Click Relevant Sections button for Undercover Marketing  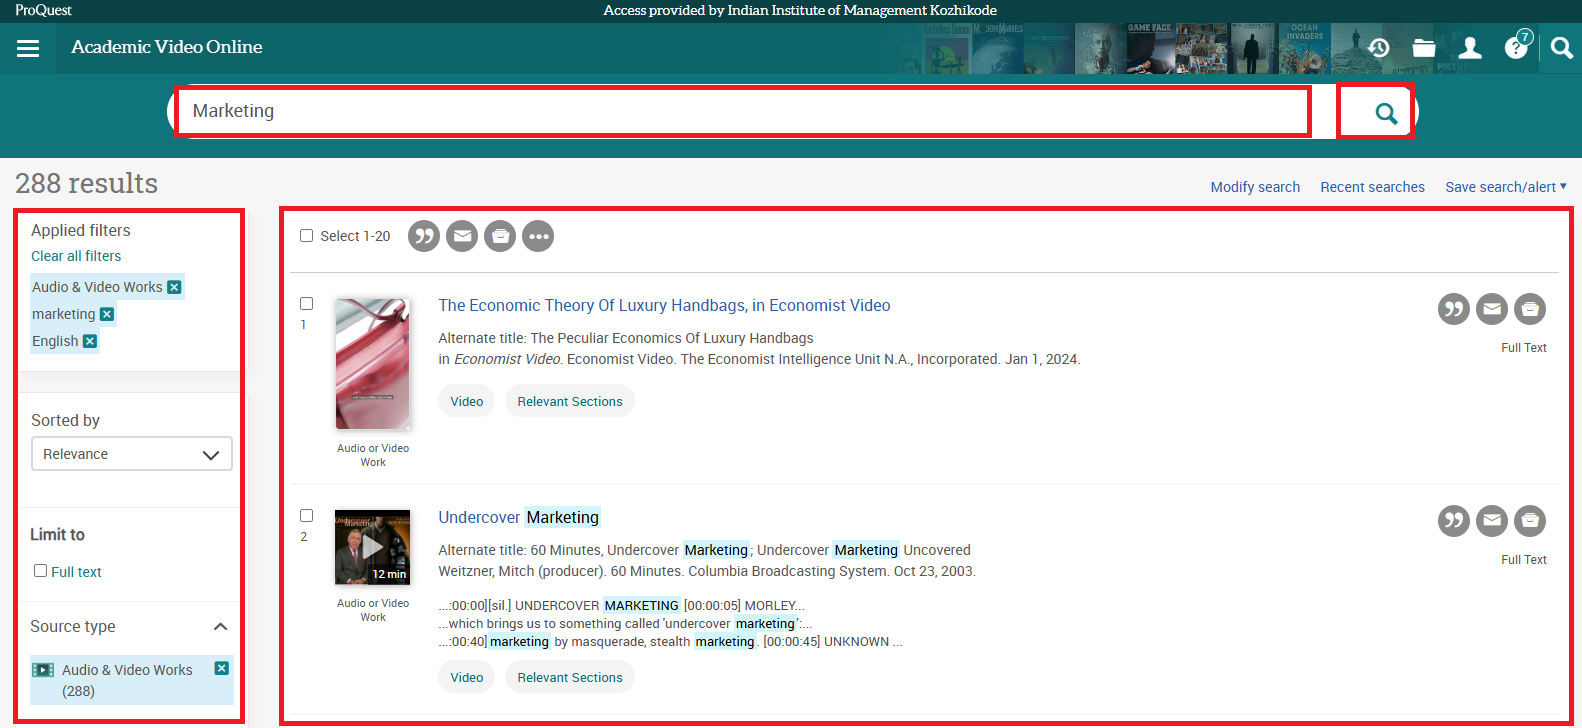pos(570,677)
